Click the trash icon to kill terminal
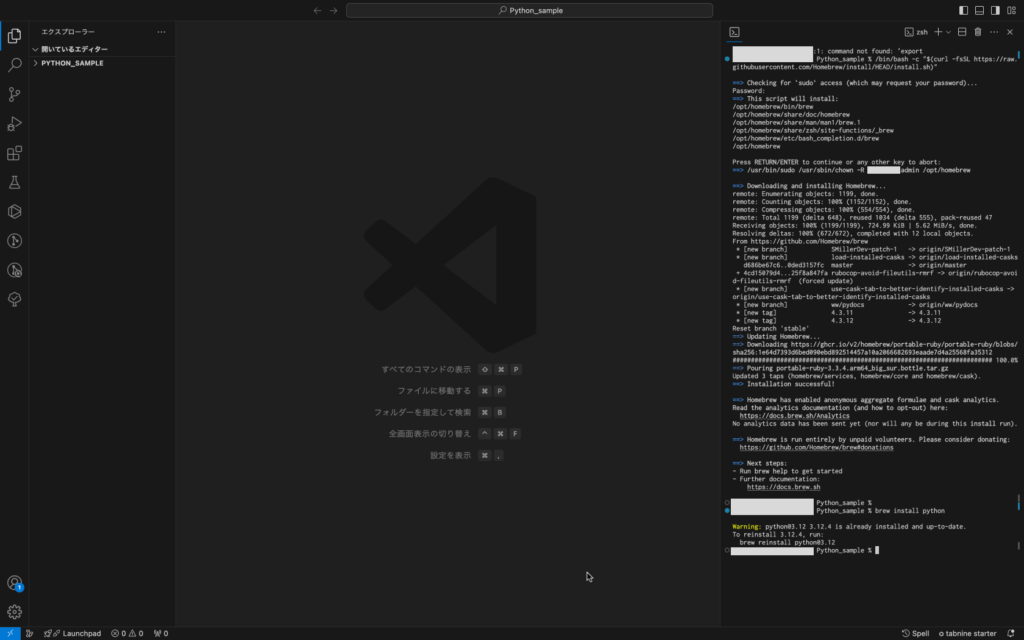The height and width of the screenshot is (640, 1024). 977,32
